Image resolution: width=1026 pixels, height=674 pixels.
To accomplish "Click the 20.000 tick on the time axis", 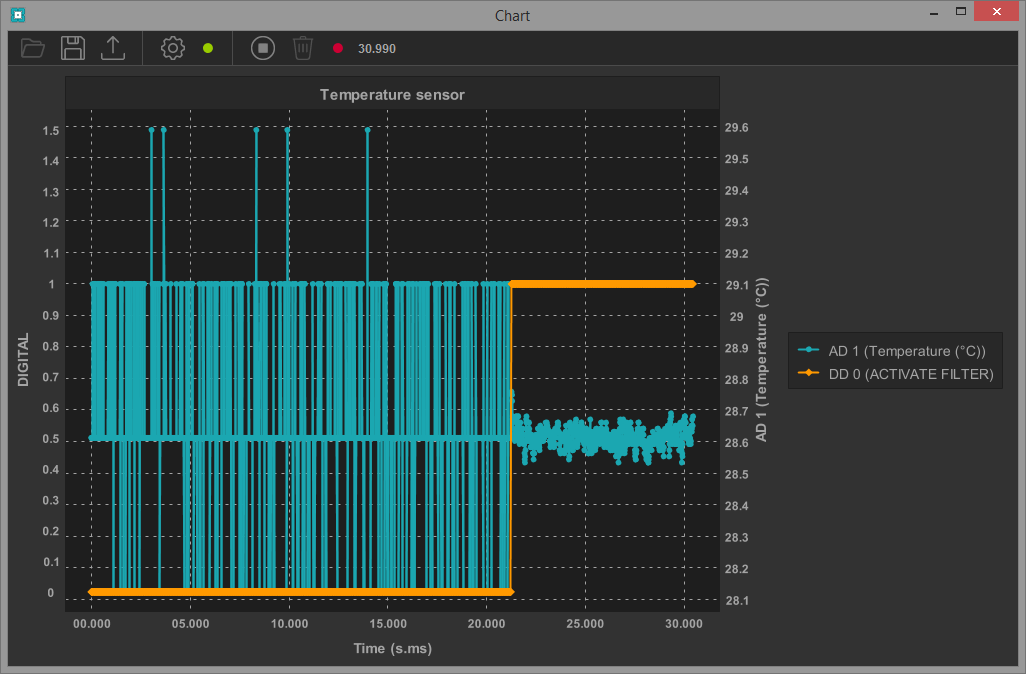I will coord(486,622).
